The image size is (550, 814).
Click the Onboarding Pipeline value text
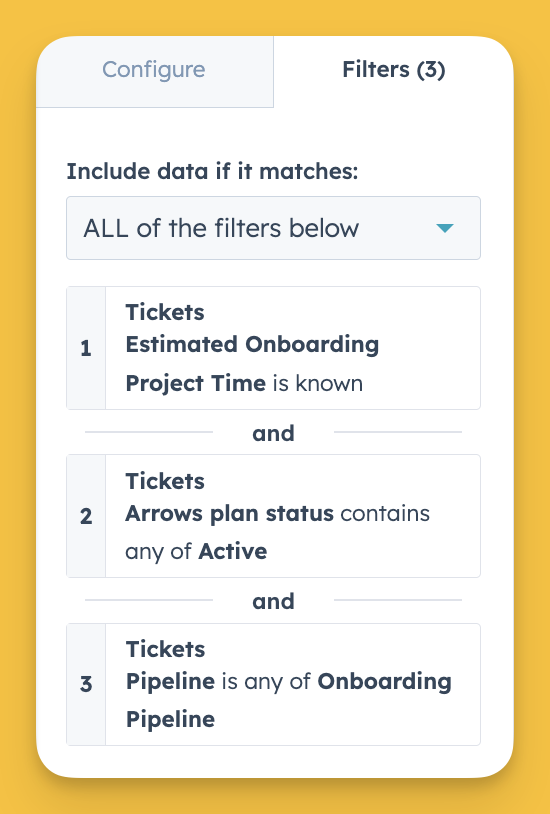(x=288, y=700)
